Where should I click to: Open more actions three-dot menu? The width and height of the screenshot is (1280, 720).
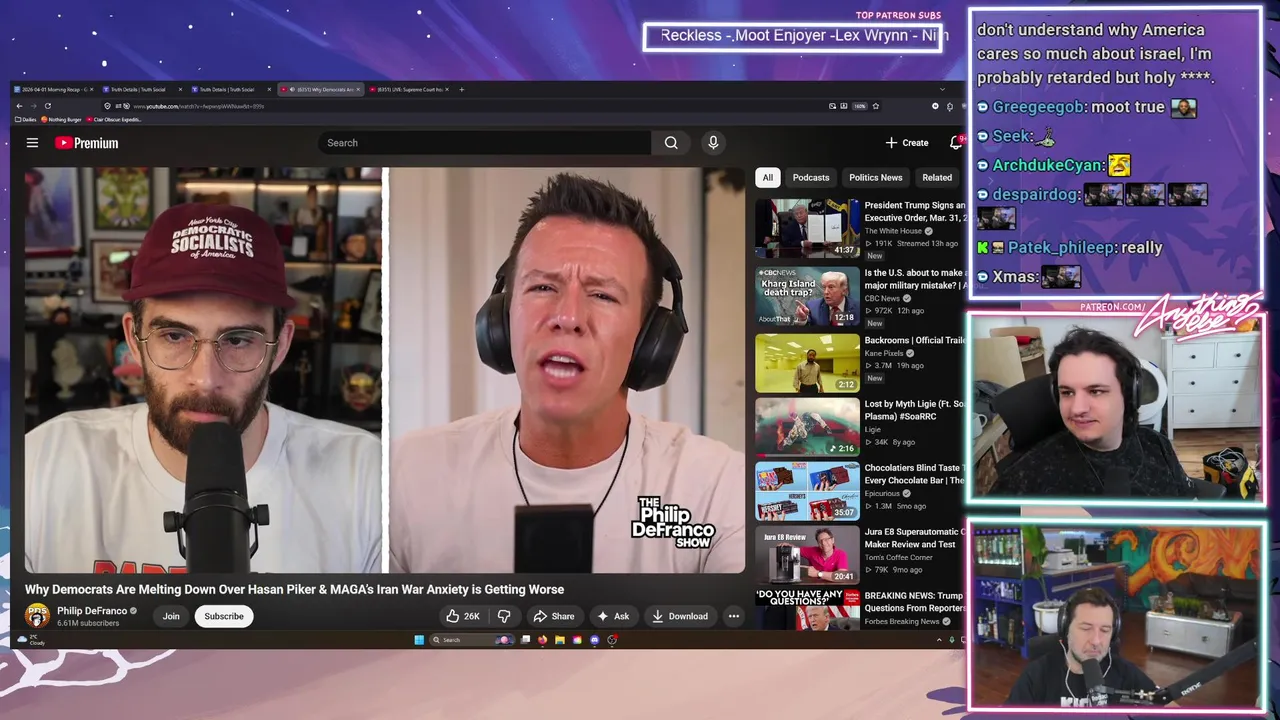point(734,616)
